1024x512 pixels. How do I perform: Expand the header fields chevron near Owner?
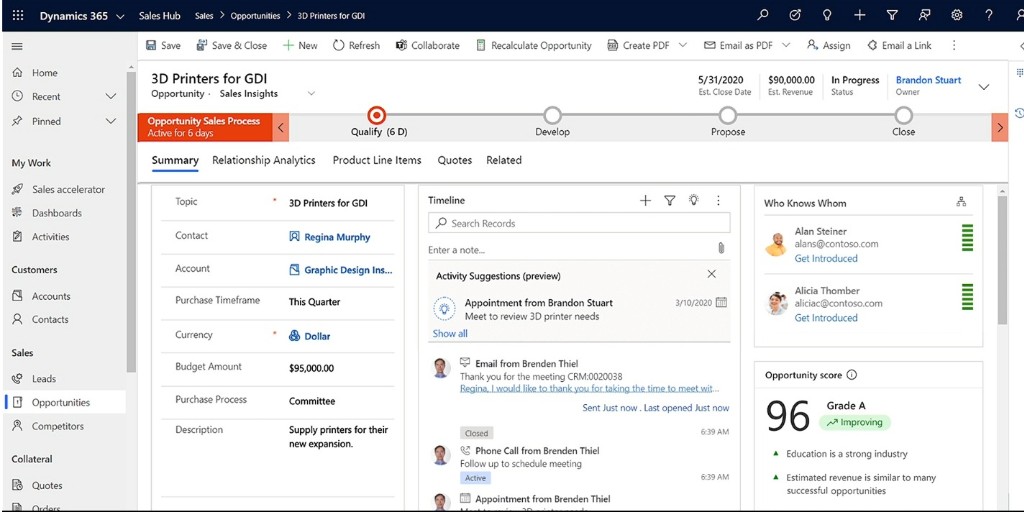pyautogui.click(x=984, y=87)
